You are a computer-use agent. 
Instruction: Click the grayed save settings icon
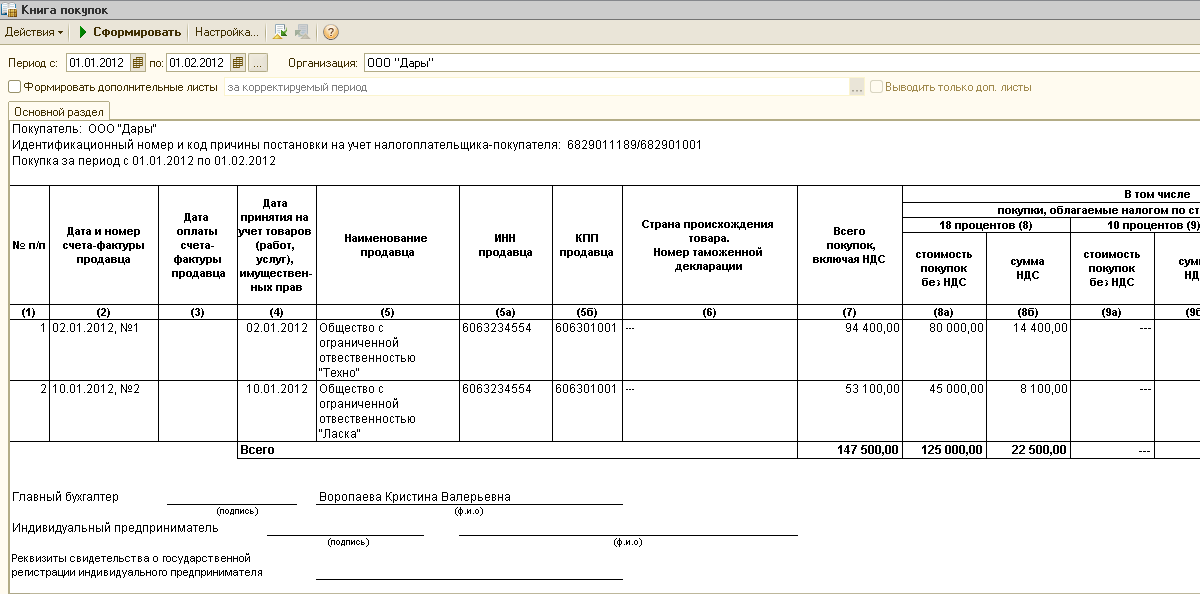point(302,32)
